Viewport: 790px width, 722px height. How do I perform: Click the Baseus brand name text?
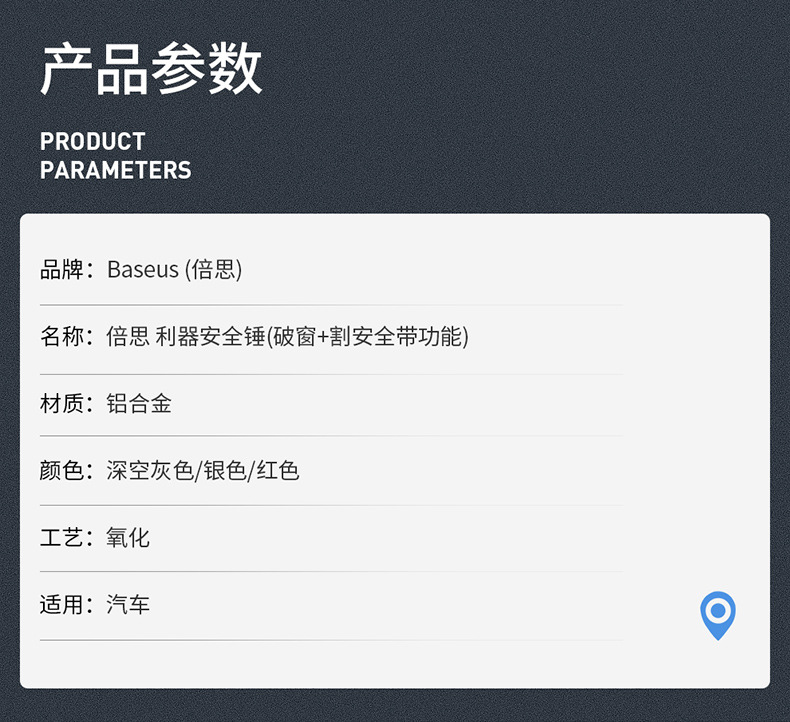[x=143, y=270]
